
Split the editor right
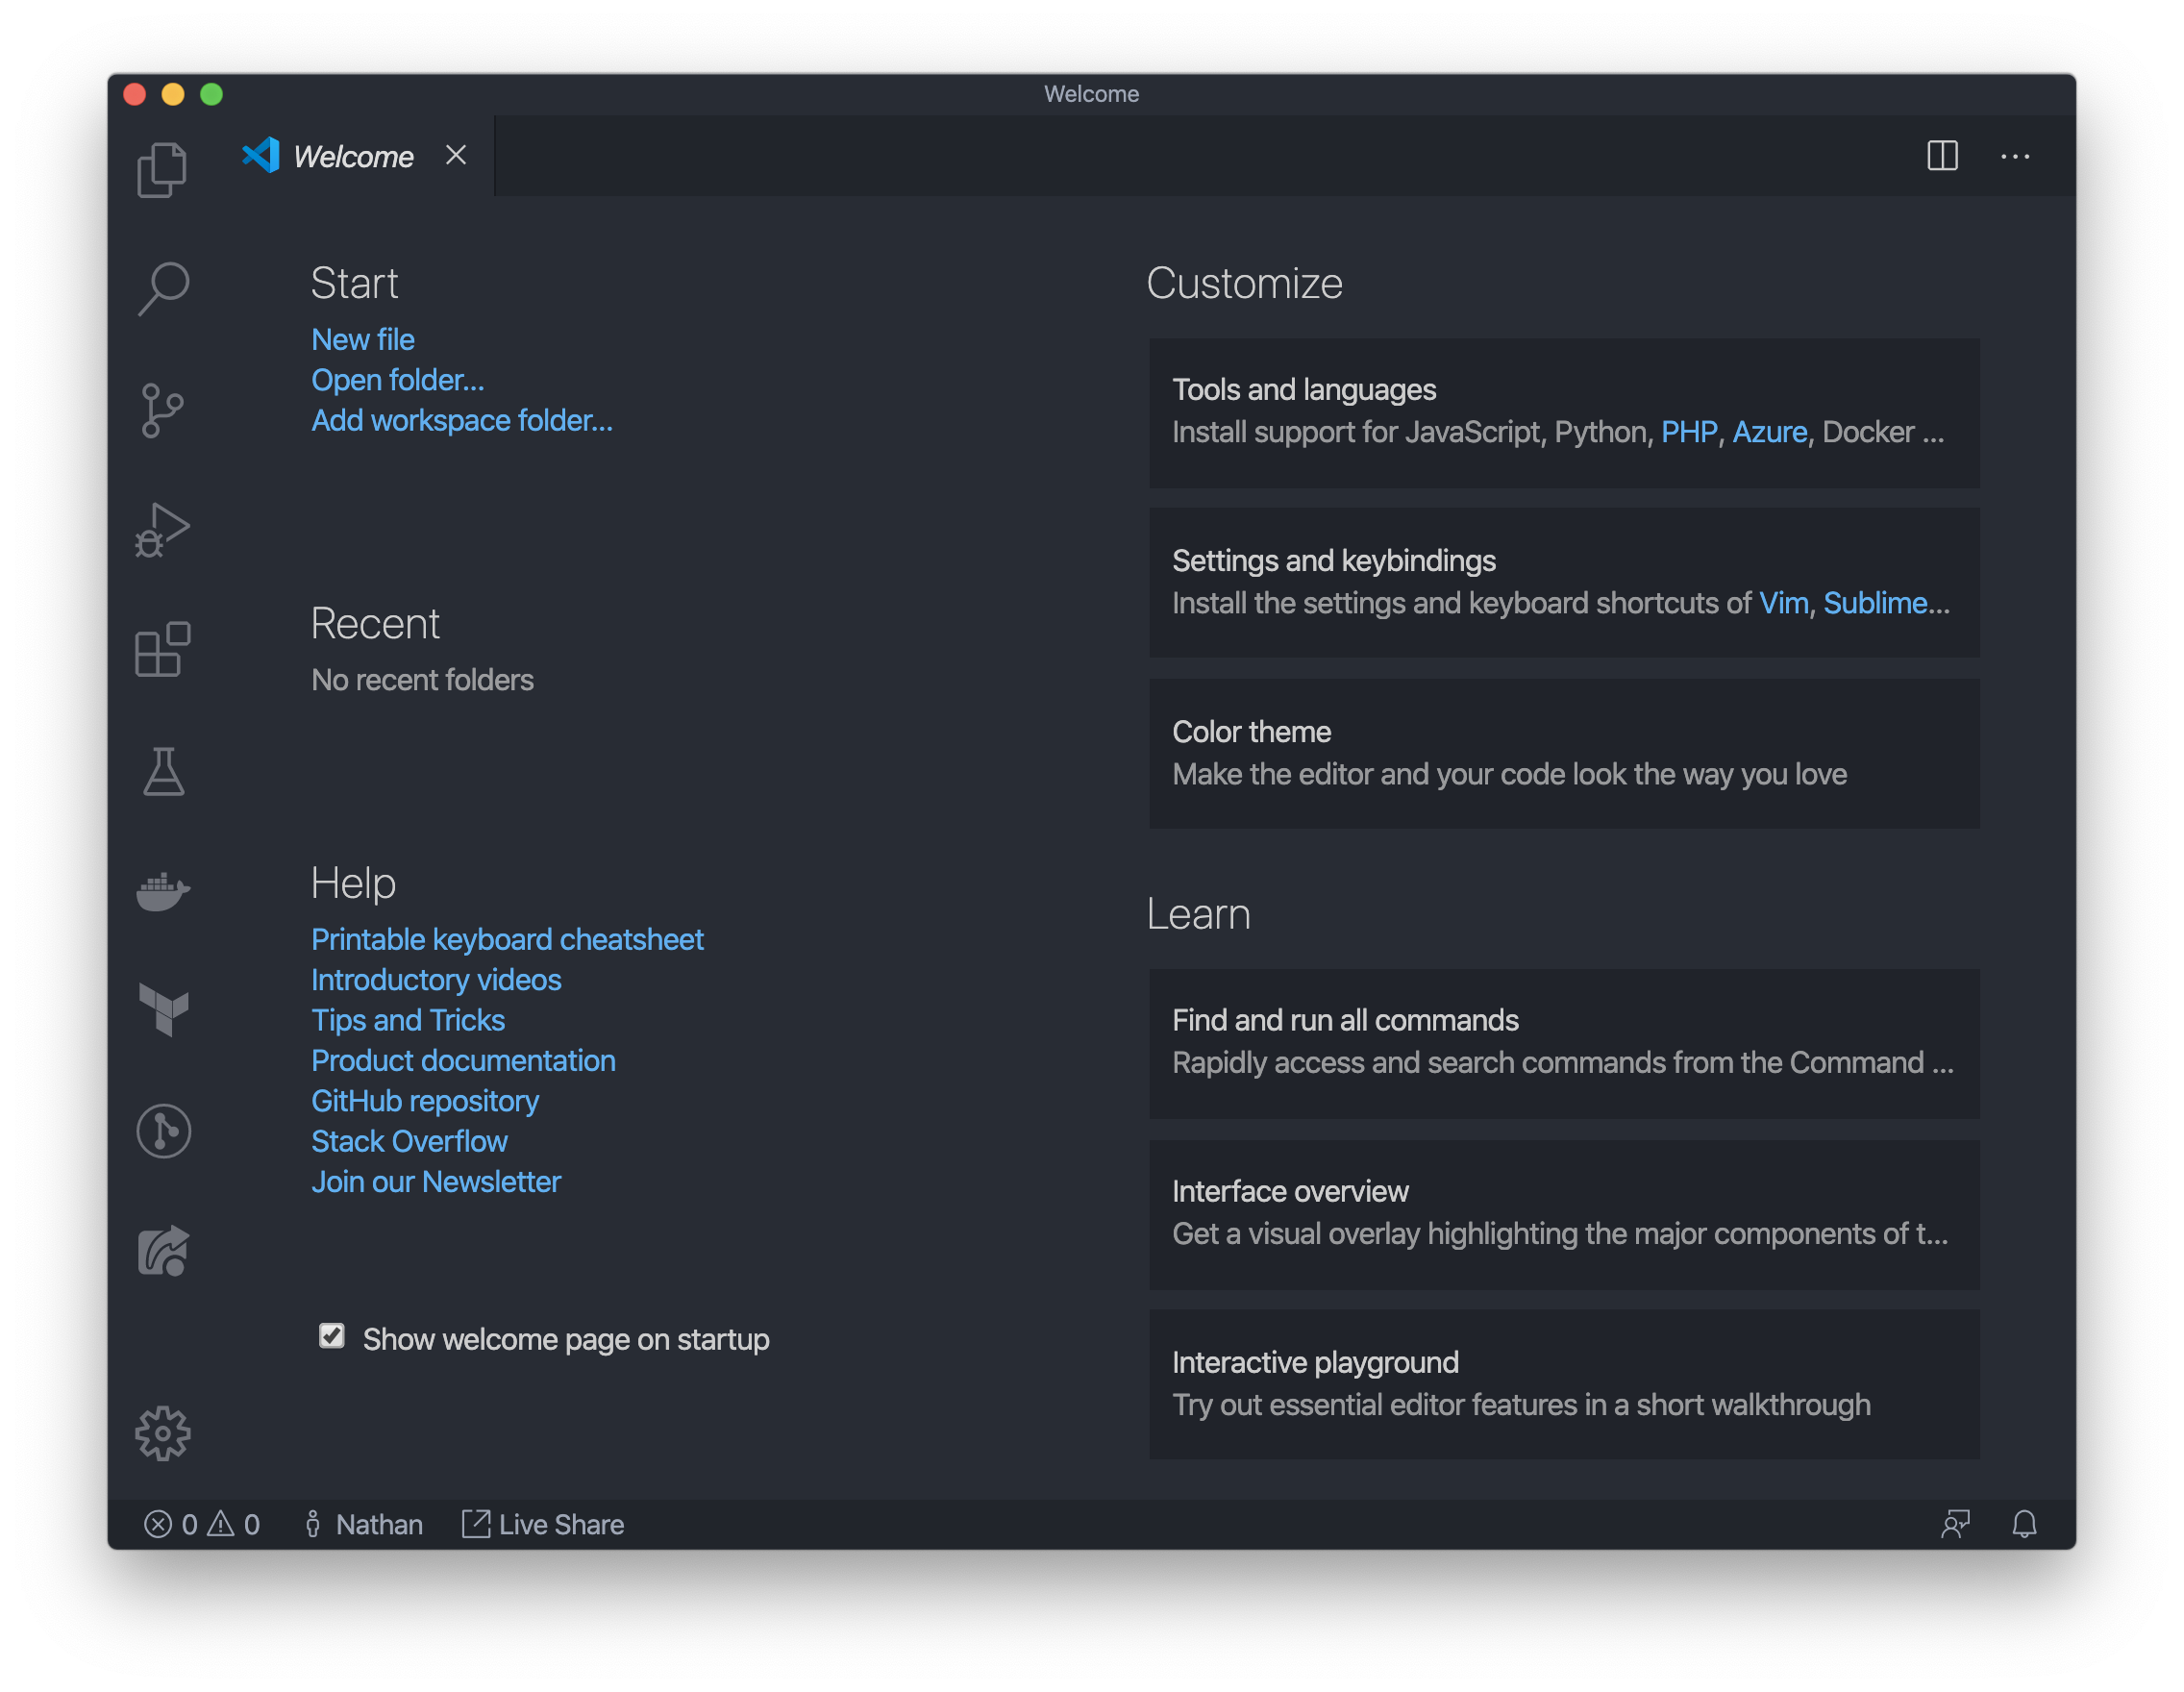(1942, 156)
